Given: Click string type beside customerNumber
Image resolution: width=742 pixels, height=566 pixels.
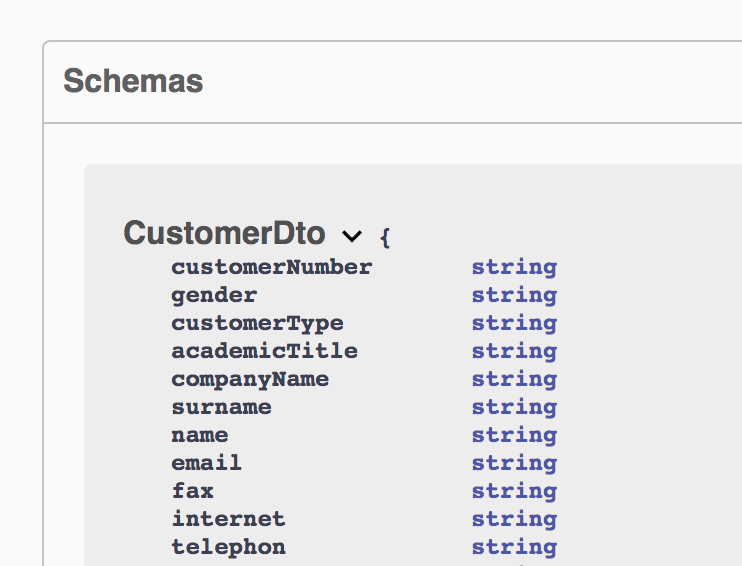Looking at the screenshot, I should coord(514,268).
